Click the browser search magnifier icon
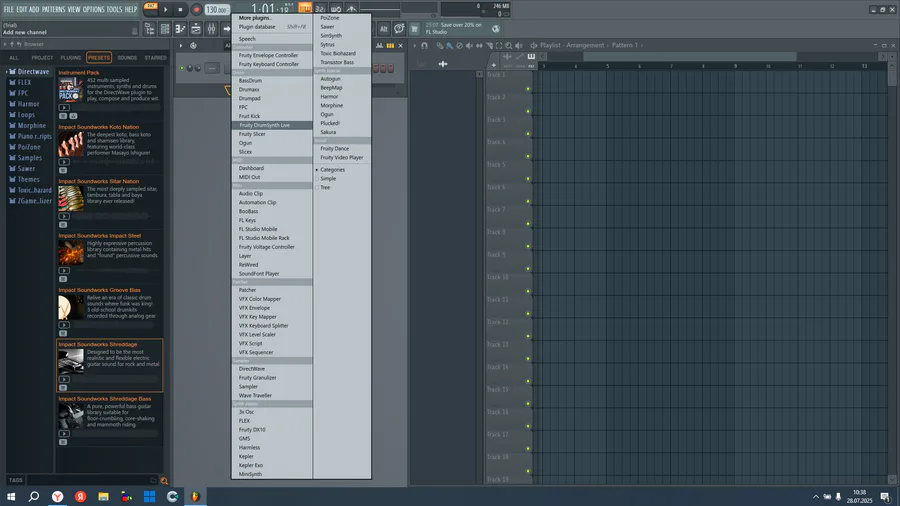900x506 pixels. point(164,481)
